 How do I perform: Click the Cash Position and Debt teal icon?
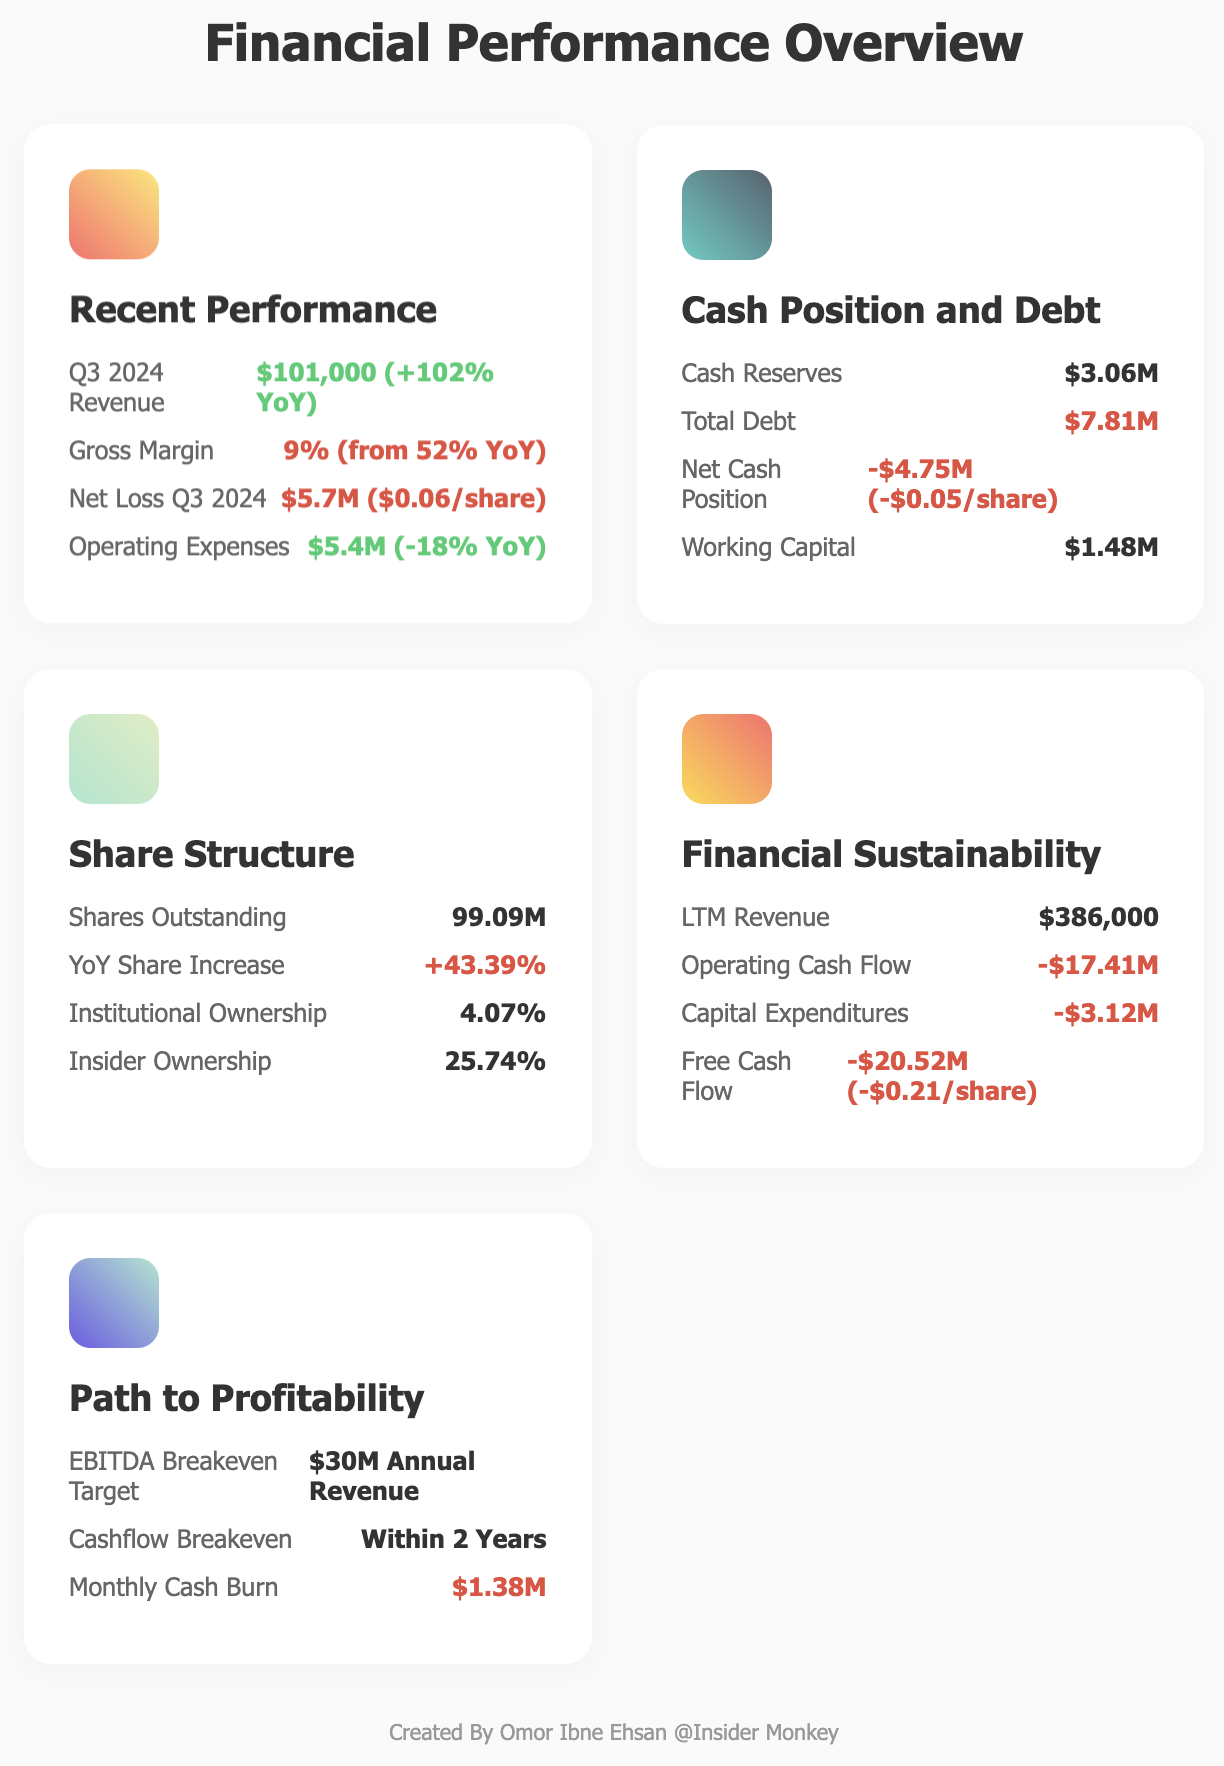point(726,214)
